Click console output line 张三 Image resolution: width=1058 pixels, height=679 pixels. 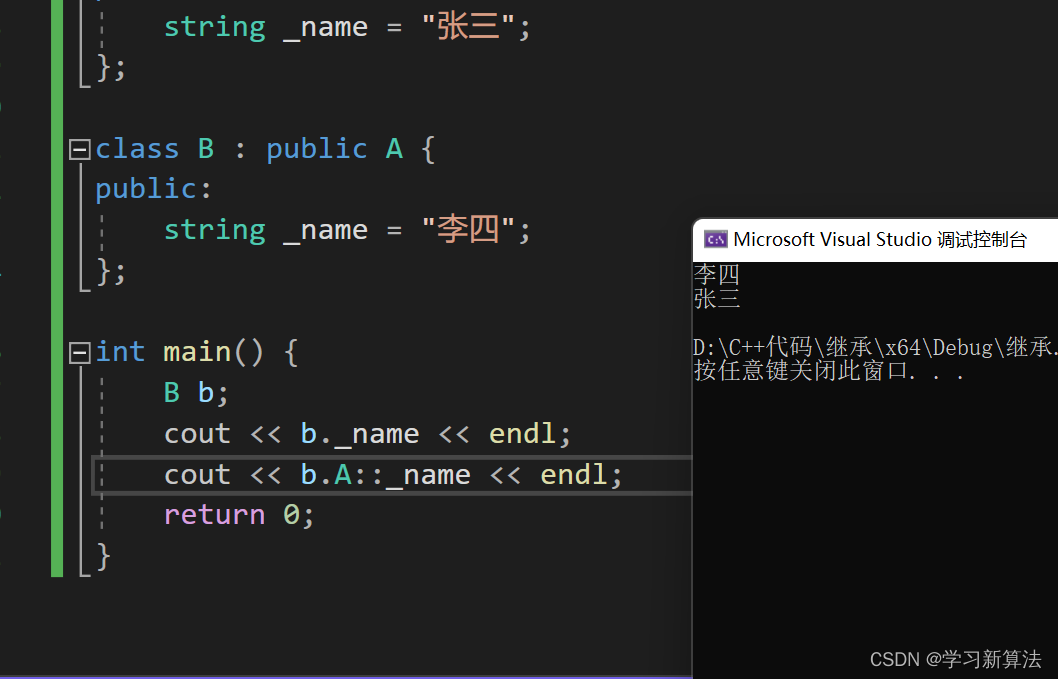(717, 298)
